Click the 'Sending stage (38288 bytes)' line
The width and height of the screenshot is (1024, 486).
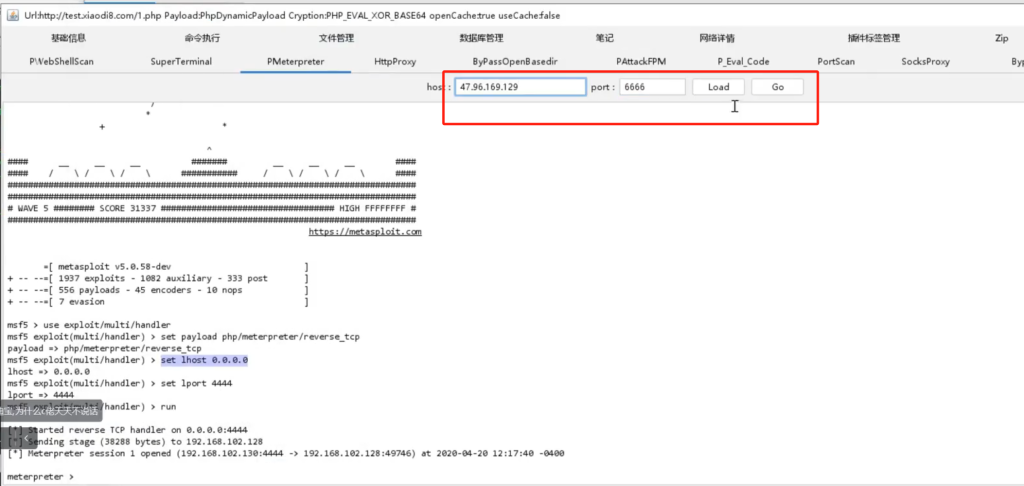pos(136,442)
